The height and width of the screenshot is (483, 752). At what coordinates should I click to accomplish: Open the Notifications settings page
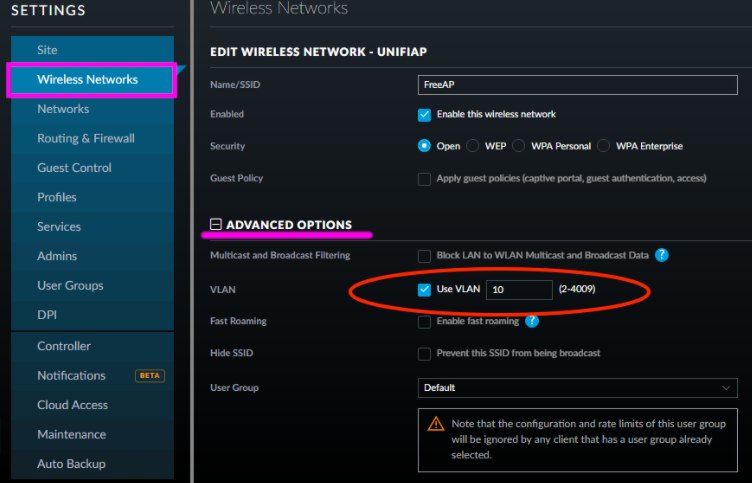click(92, 376)
